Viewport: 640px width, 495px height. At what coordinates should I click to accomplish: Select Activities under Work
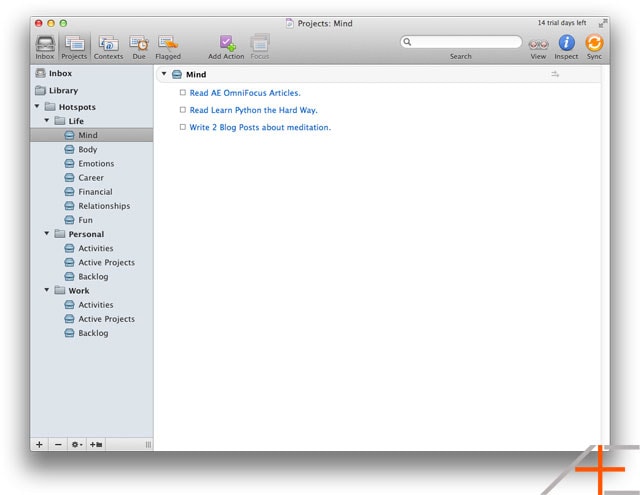point(92,305)
